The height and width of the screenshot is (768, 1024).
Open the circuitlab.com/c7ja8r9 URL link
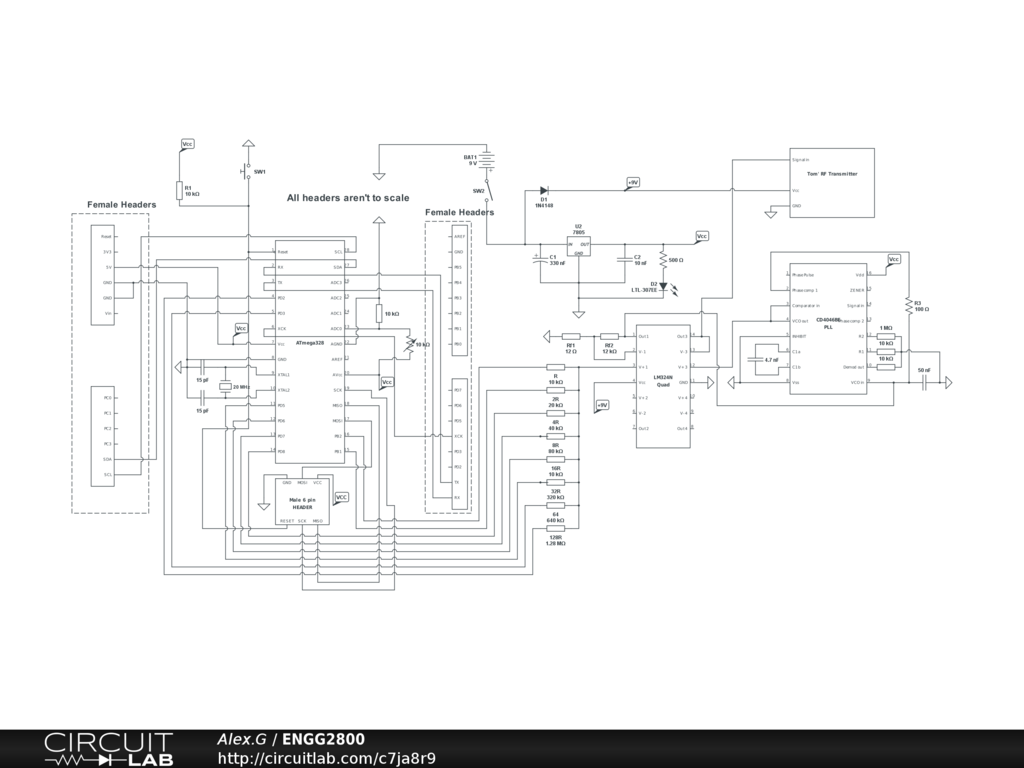326,758
